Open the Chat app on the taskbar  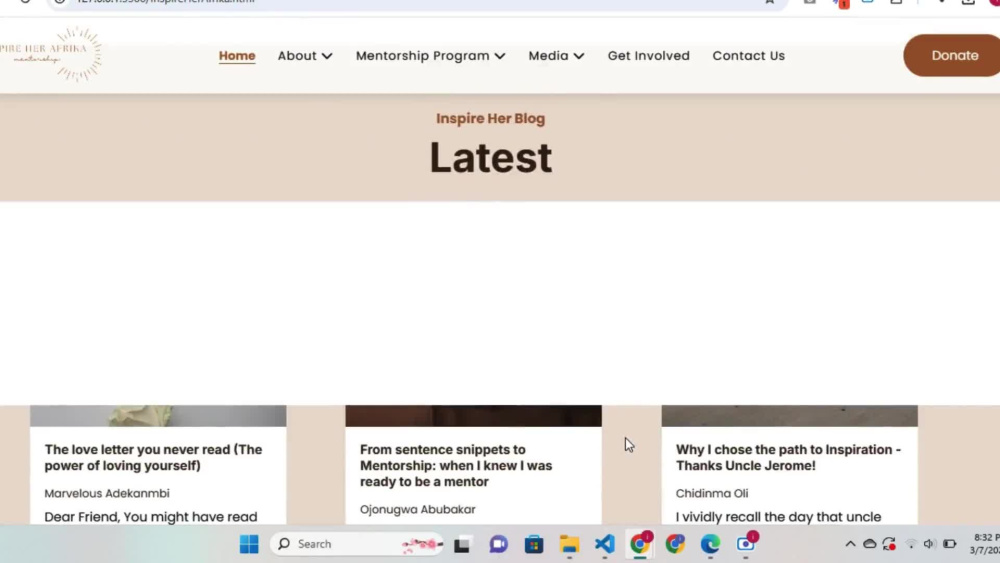(x=498, y=545)
